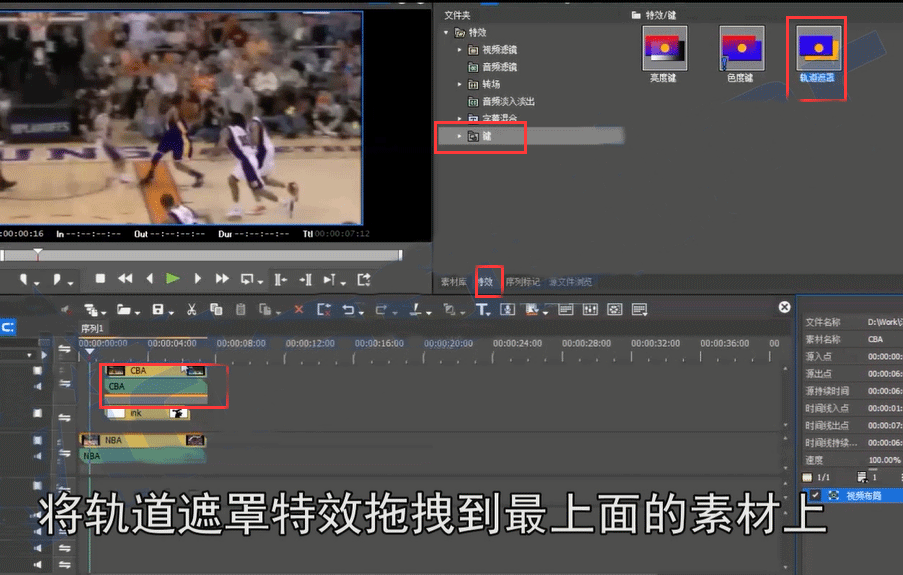Select the NBA video clip on timeline
This screenshot has height=575, width=903.
click(143, 440)
